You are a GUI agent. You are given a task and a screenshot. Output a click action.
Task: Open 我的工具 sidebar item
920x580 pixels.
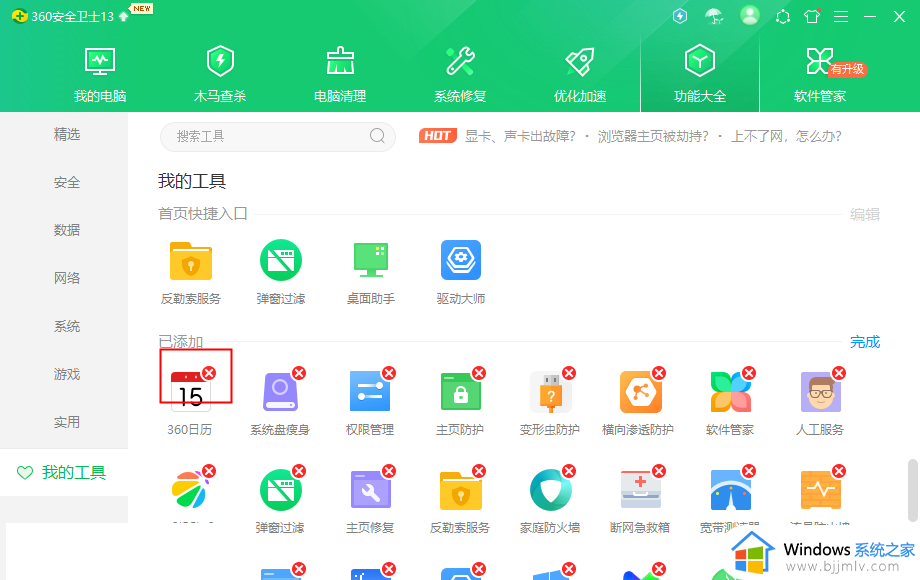coord(64,472)
